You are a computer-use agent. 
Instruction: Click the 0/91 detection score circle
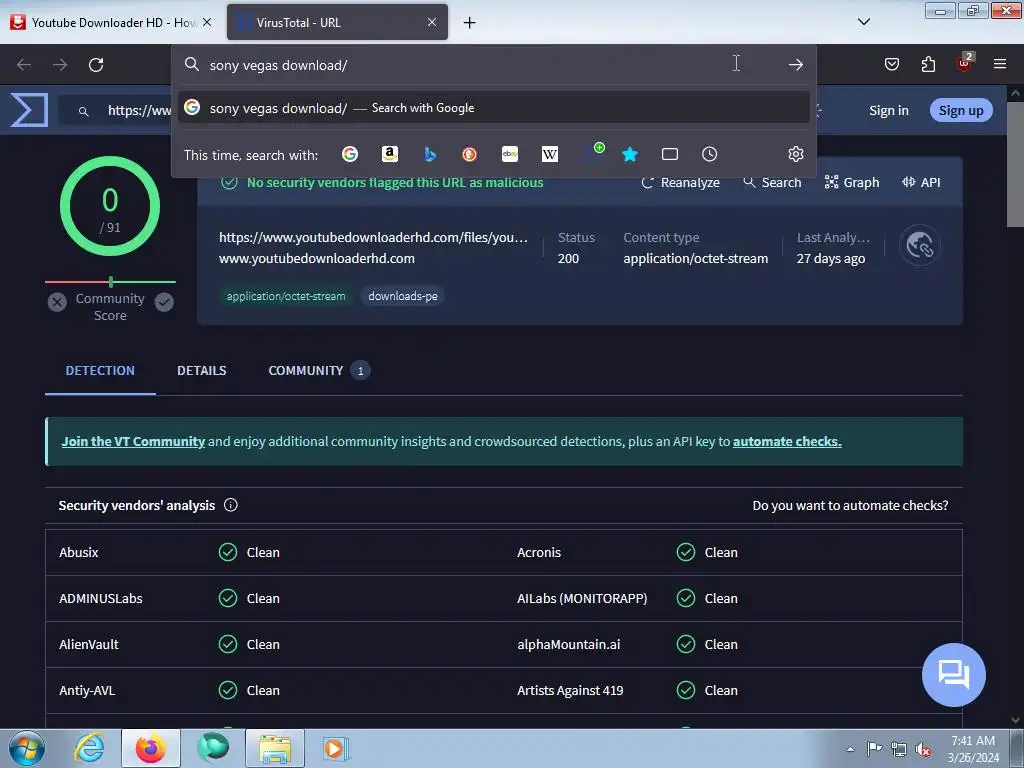coord(110,206)
